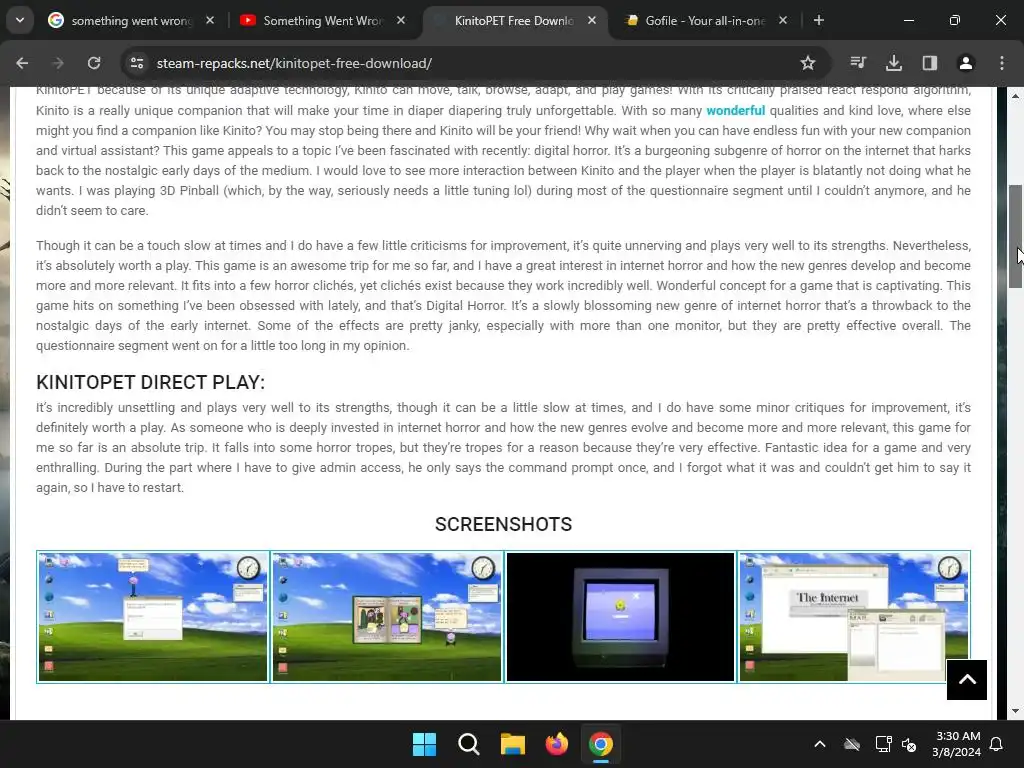Minimize the Chrome window
This screenshot has width=1024, height=768.
pyautogui.click(x=908, y=20)
